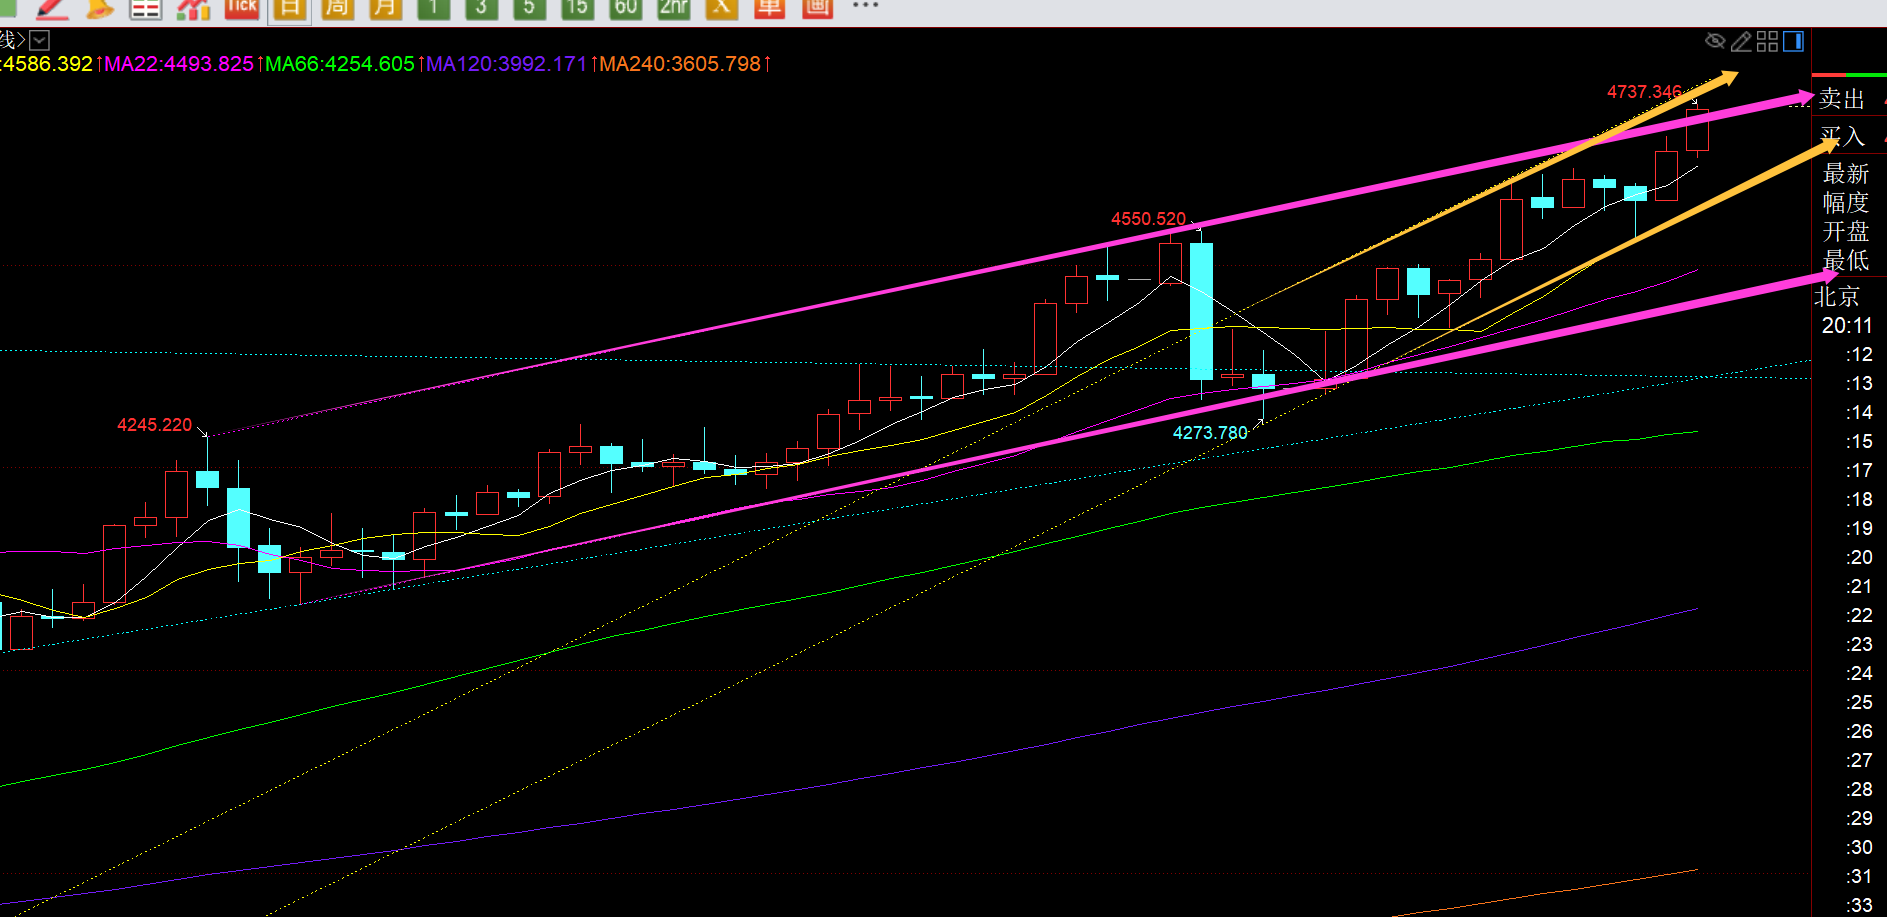Click the grid multi-chart layout icon

(x=1767, y=41)
